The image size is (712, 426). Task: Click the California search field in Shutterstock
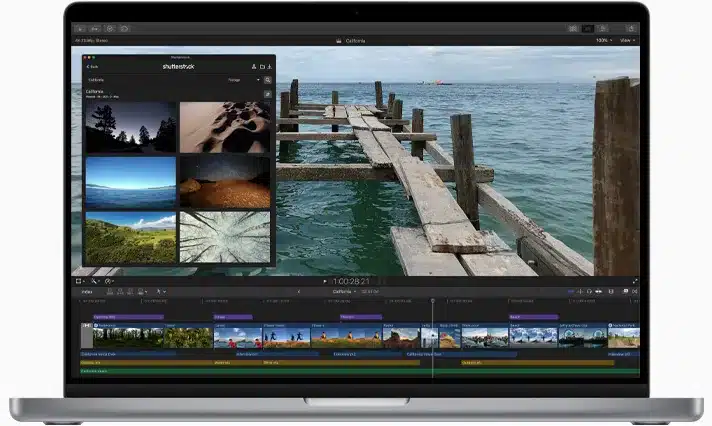[x=154, y=80]
